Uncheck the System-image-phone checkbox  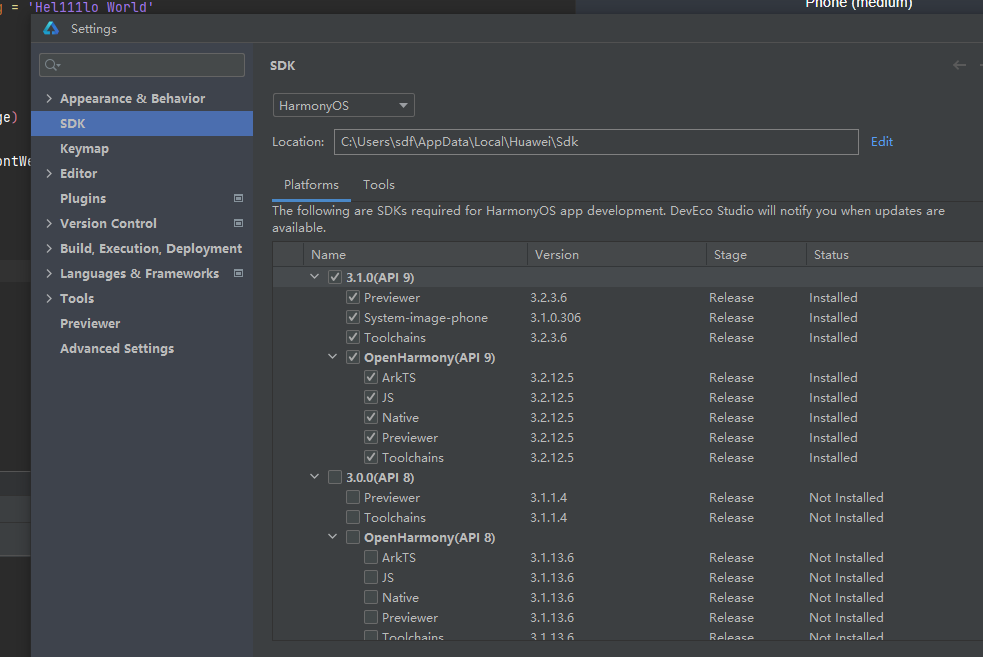coord(353,317)
